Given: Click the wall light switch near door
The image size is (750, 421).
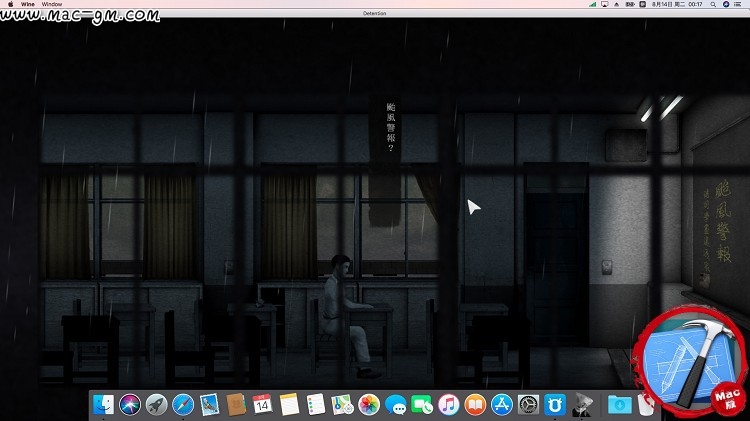Looking at the screenshot, I should click(607, 266).
